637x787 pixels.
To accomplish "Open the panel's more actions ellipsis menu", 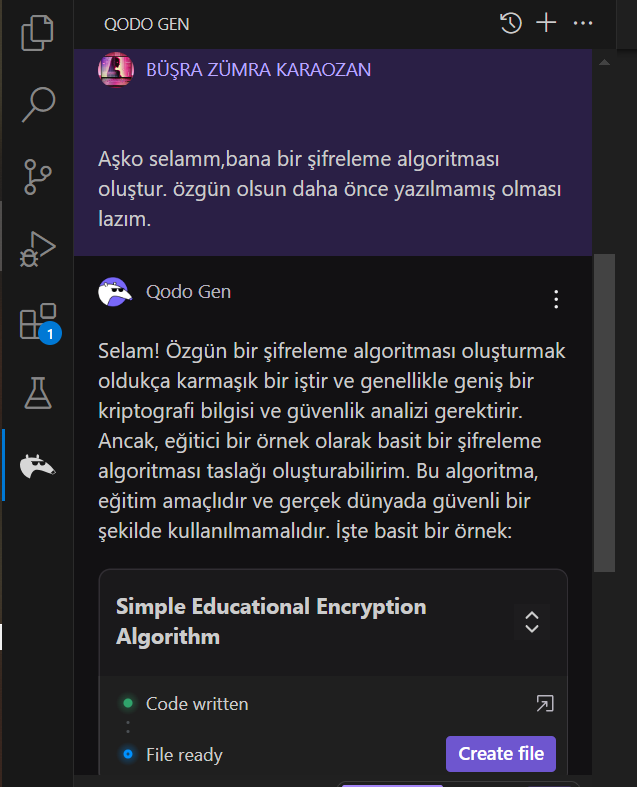I will [583, 23].
